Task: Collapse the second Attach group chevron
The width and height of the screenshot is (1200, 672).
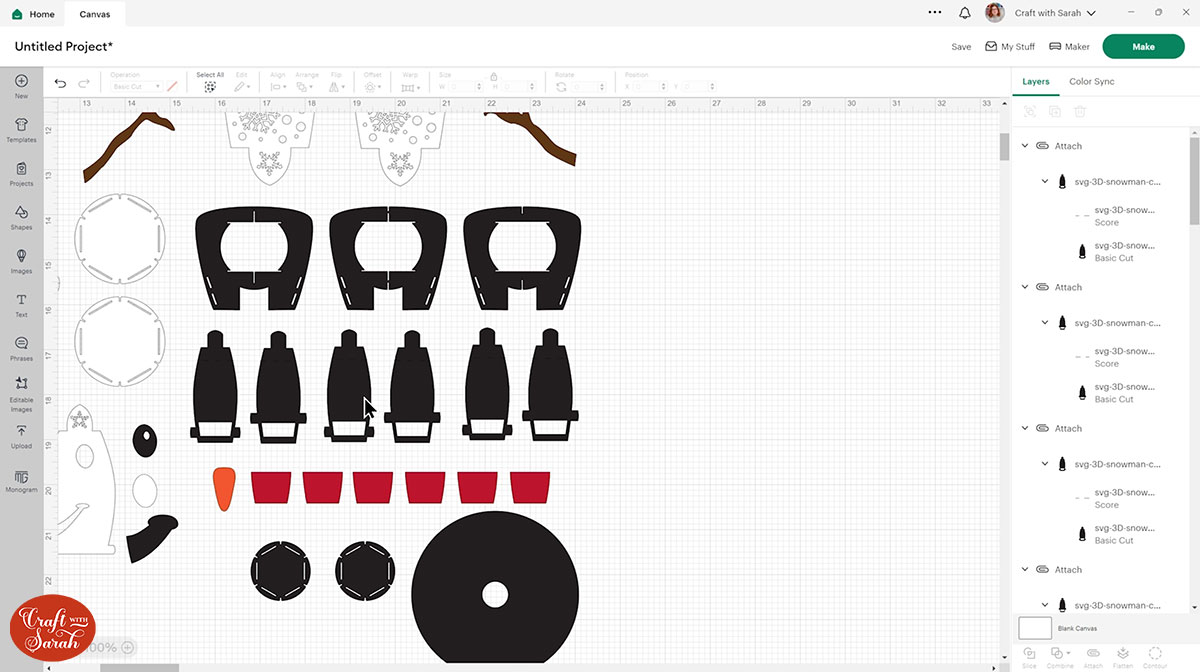Action: tap(1025, 287)
